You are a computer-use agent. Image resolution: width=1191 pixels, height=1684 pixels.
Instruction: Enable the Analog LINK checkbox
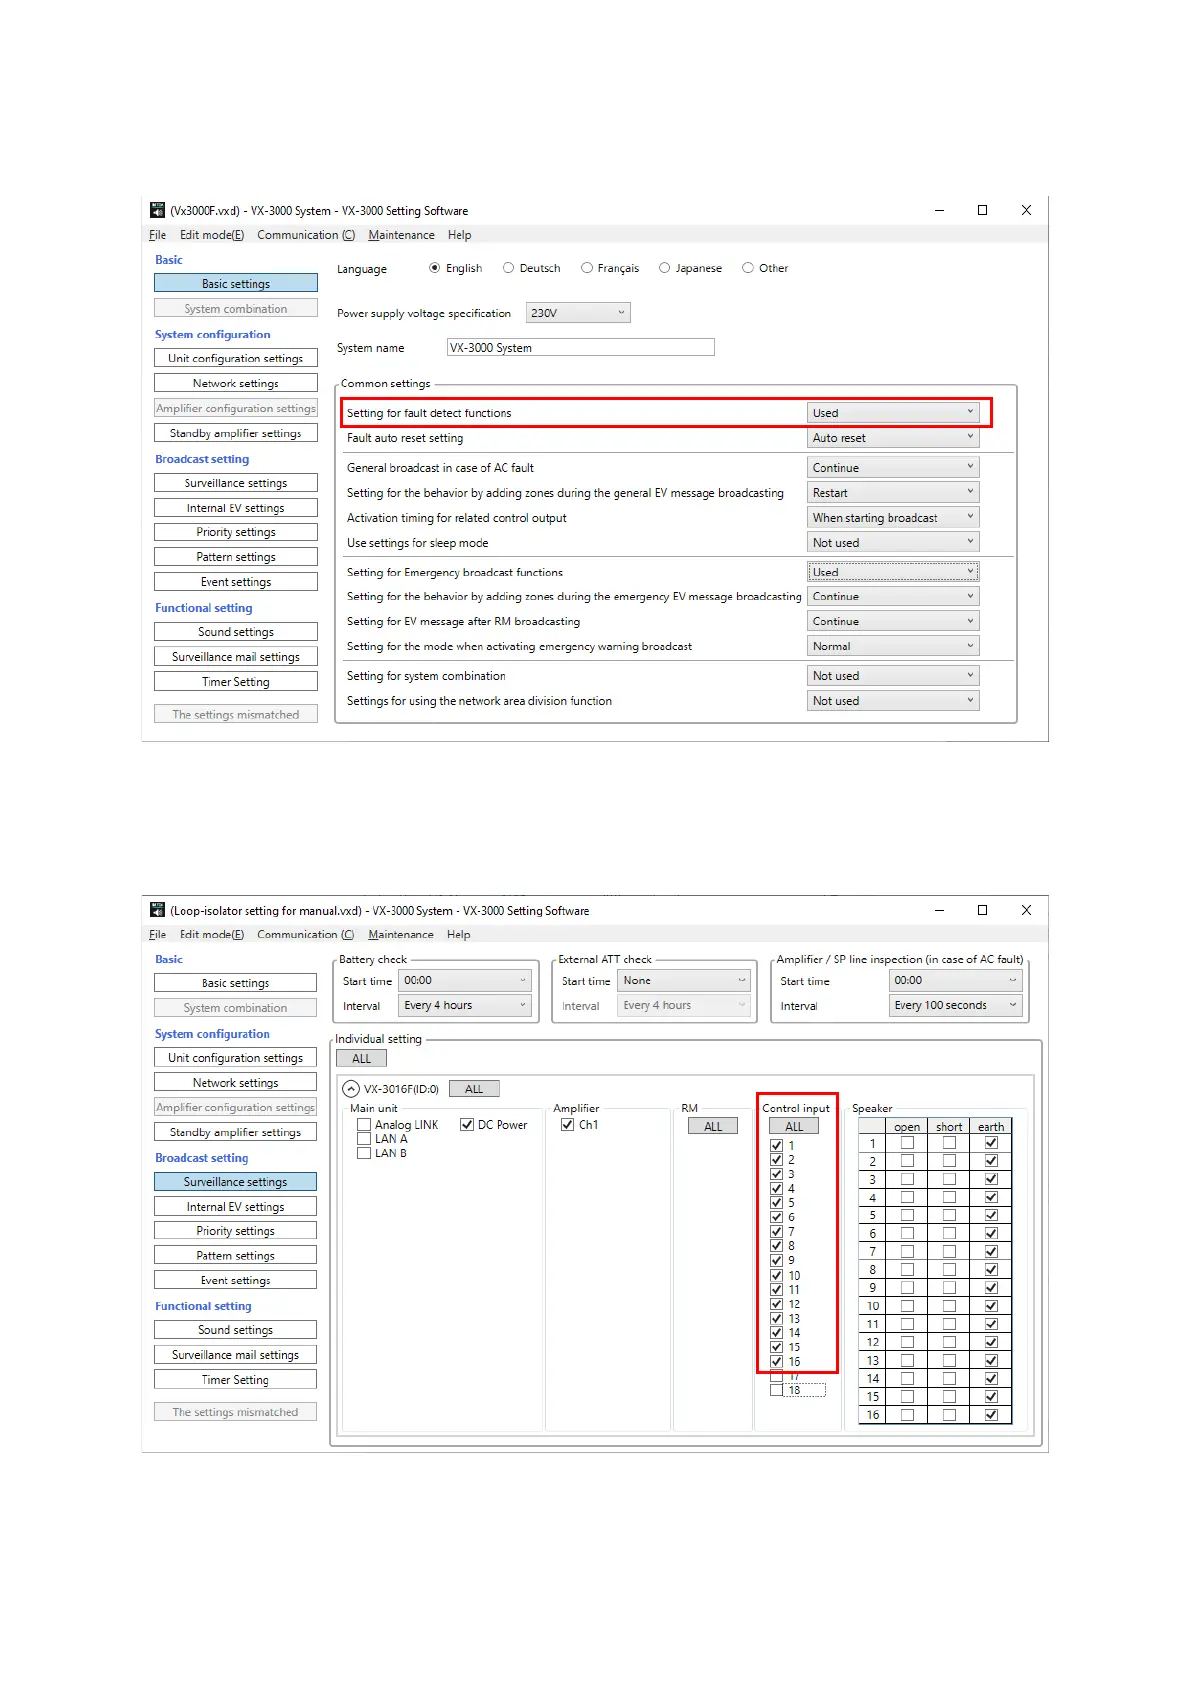pos(365,1125)
